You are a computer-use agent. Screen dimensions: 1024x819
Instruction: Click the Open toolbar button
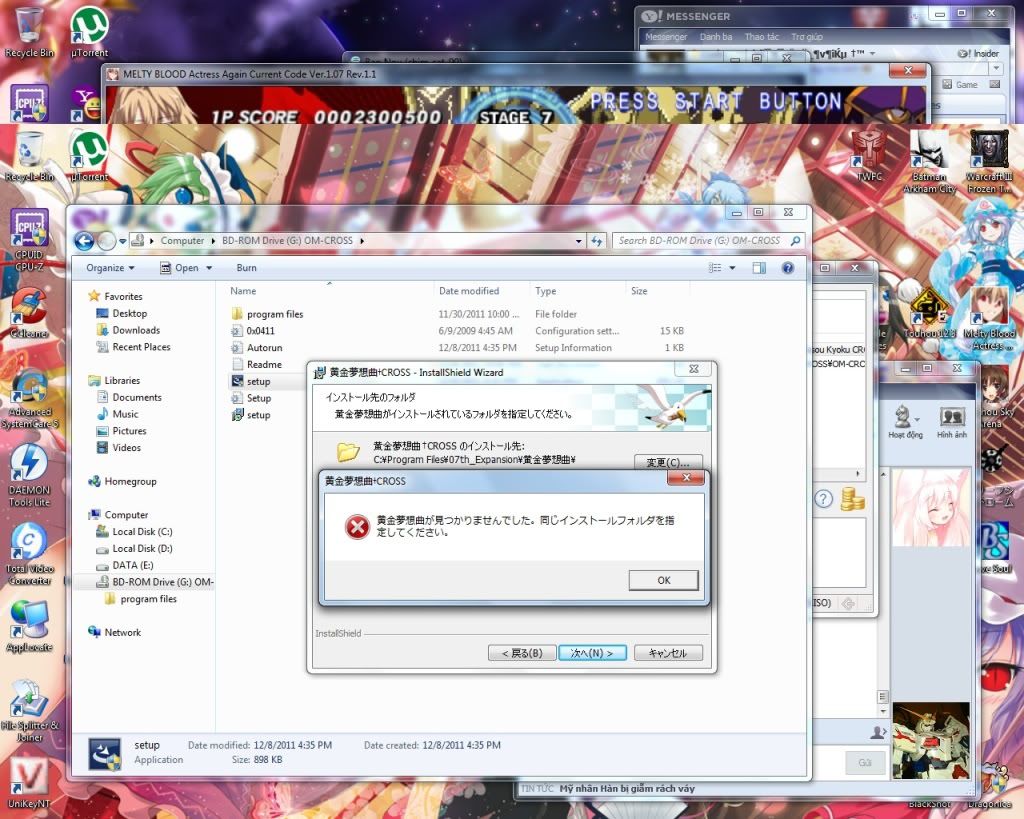[x=180, y=268]
